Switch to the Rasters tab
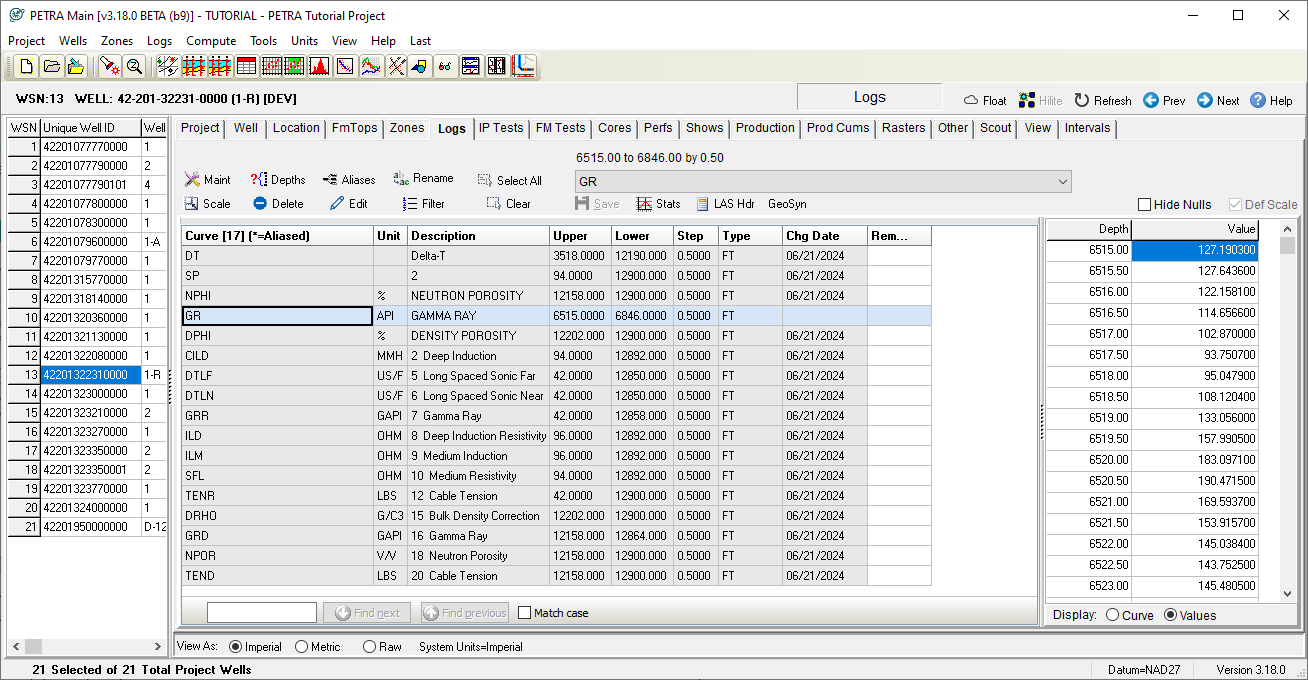 tap(903, 128)
